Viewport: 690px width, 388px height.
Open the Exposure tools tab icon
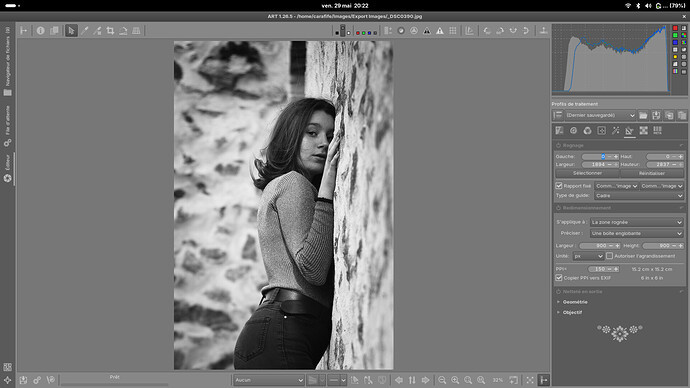[x=559, y=130]
